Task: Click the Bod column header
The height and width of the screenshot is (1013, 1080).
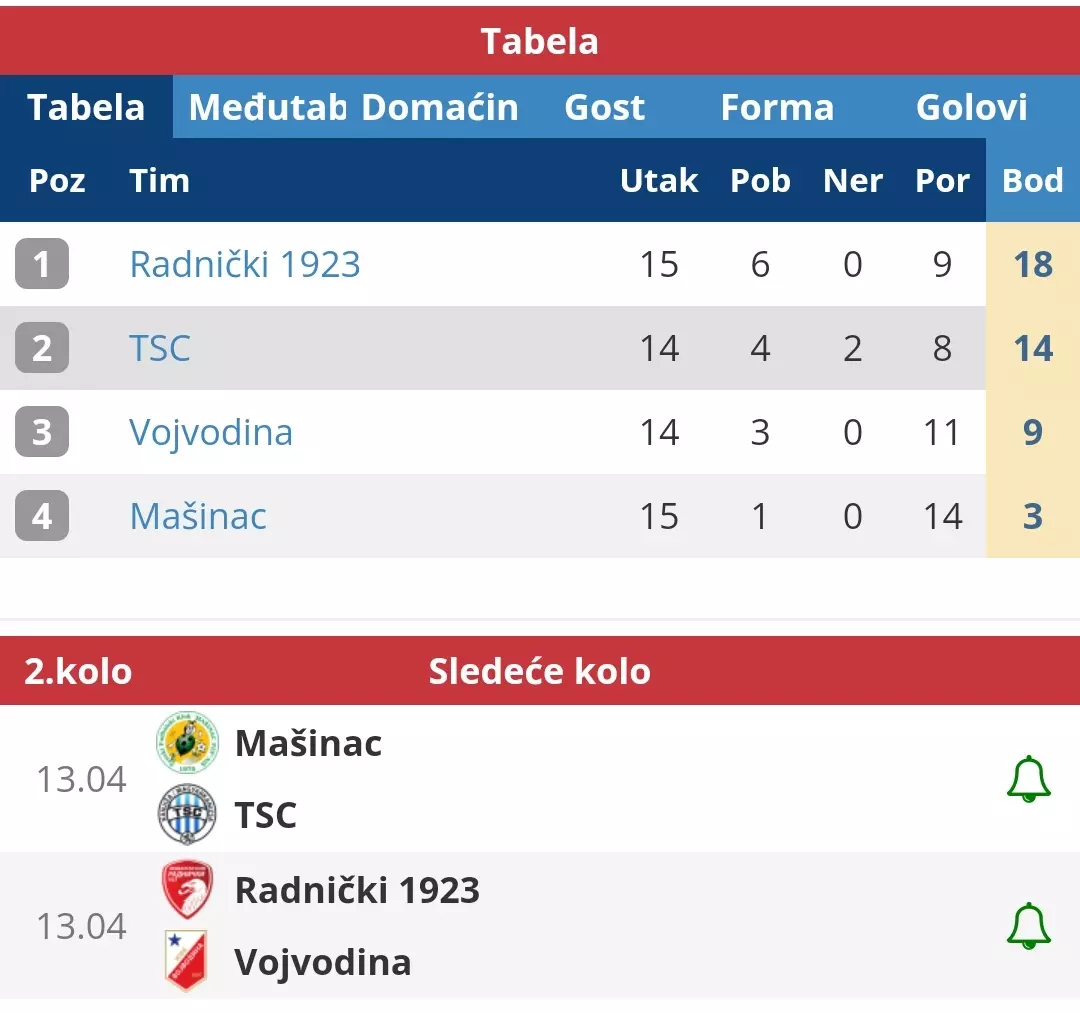Action: [x=1032, y=181]
